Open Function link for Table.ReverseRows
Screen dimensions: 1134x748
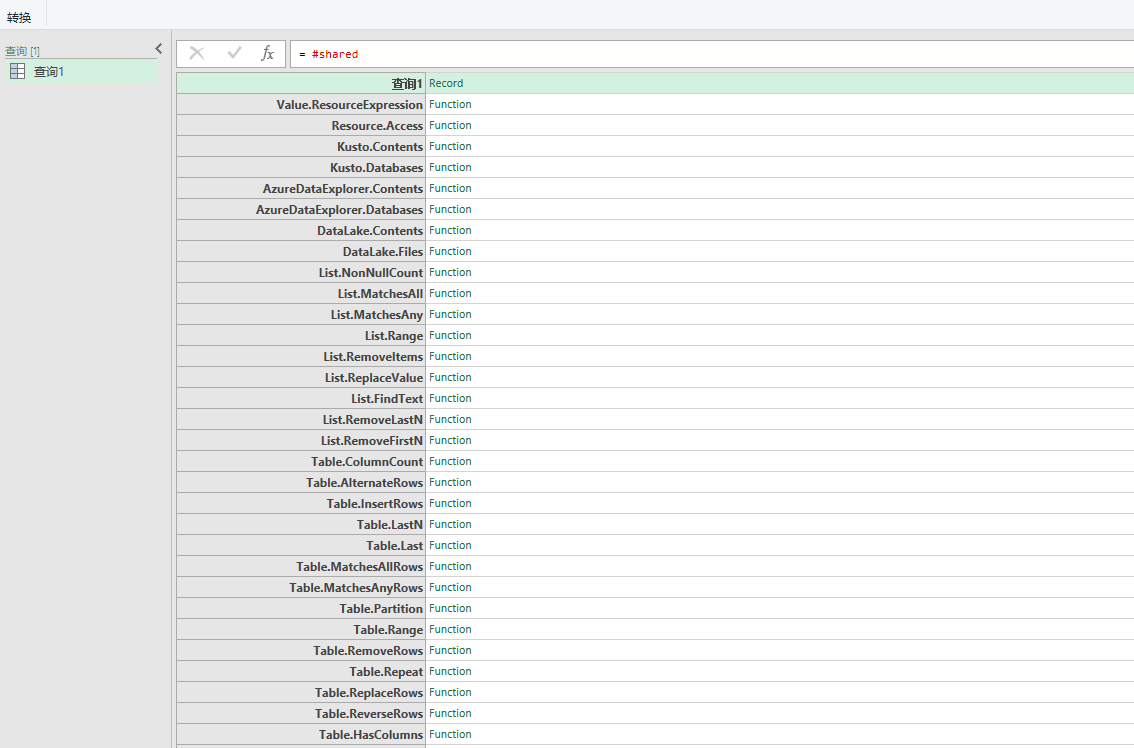450,713
